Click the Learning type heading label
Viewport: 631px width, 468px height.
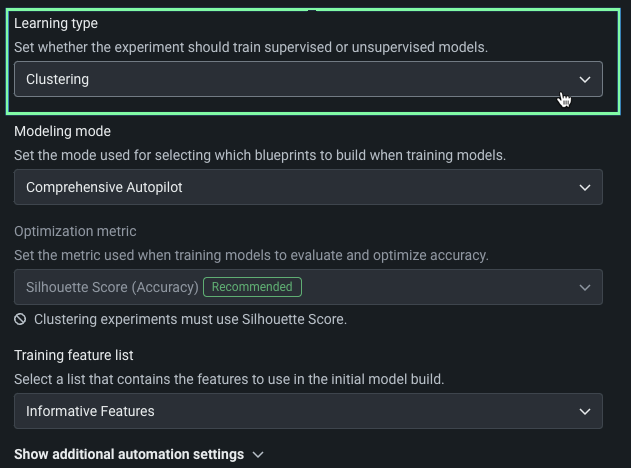coord(56,23)
